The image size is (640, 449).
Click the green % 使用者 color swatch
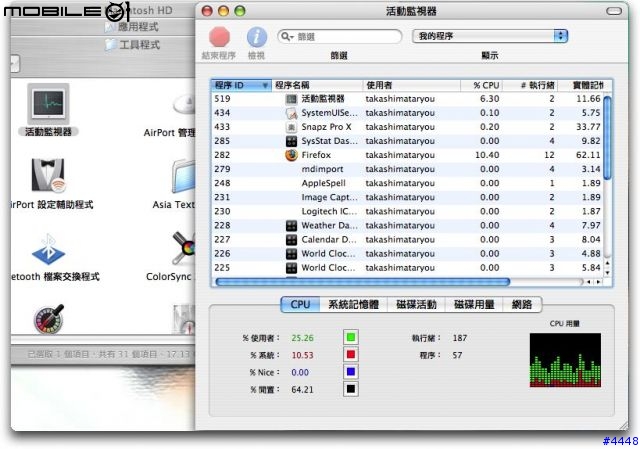[x=351, y=338]
